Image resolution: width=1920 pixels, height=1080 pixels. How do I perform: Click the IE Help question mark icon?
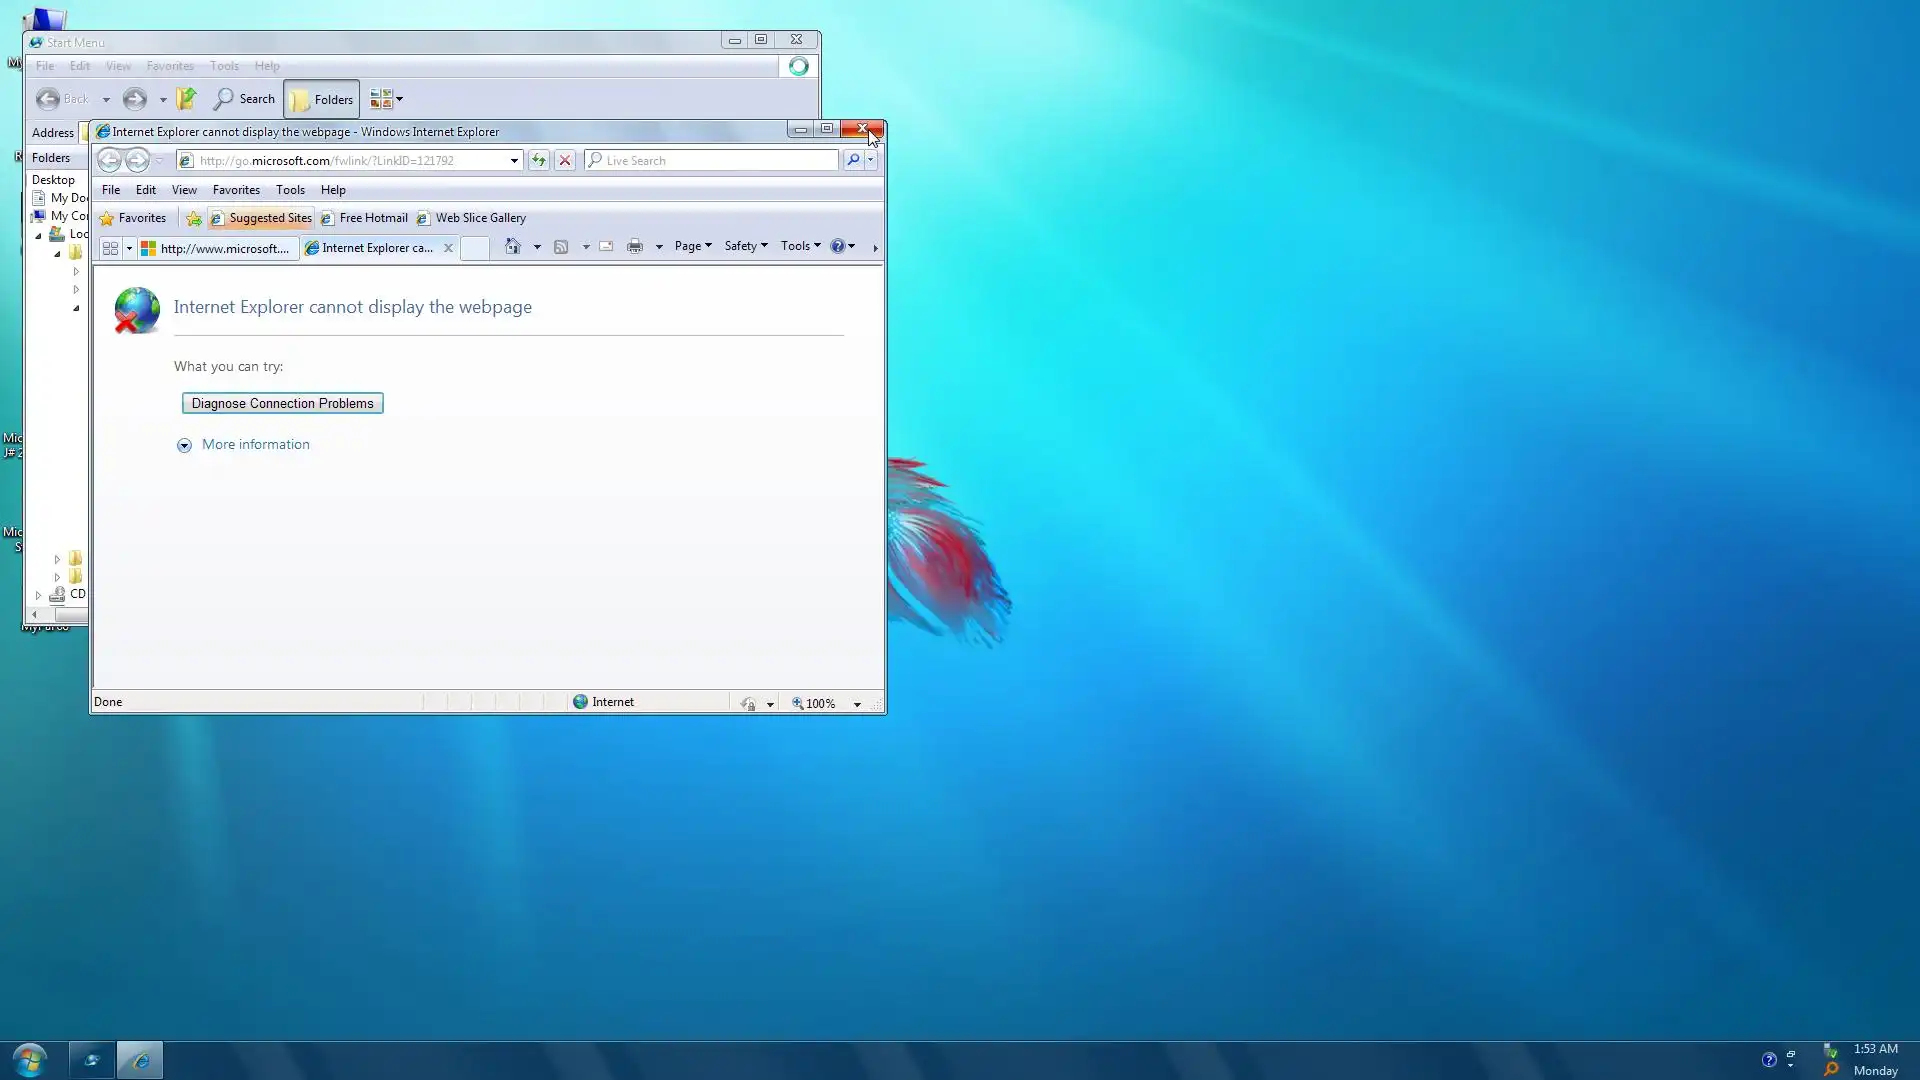(837, 246)
